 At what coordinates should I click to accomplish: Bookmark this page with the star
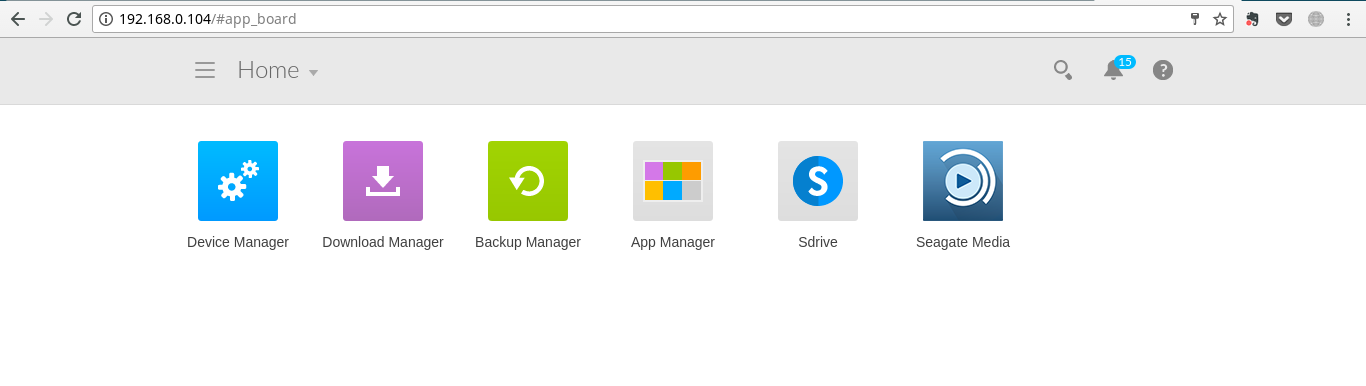pyautogui.click(x=1220, y=19)
